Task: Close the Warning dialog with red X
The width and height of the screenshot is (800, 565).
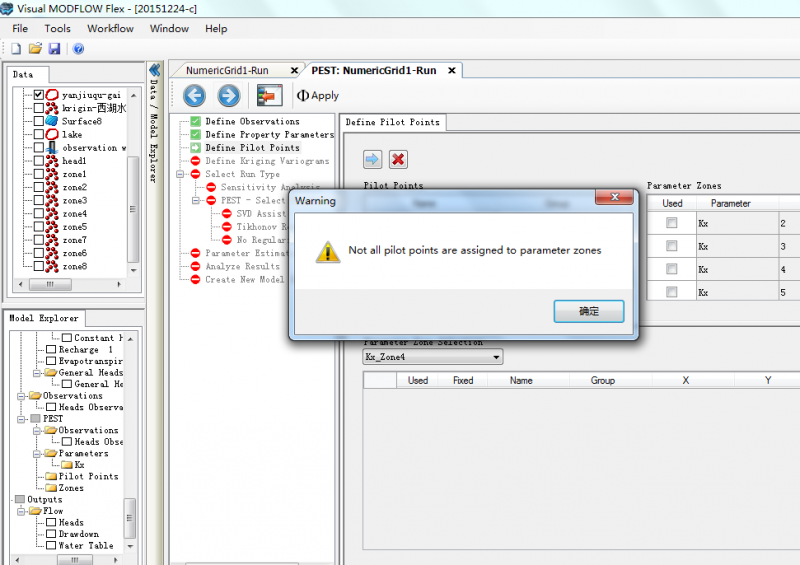Action: click(x=614, y=197)
